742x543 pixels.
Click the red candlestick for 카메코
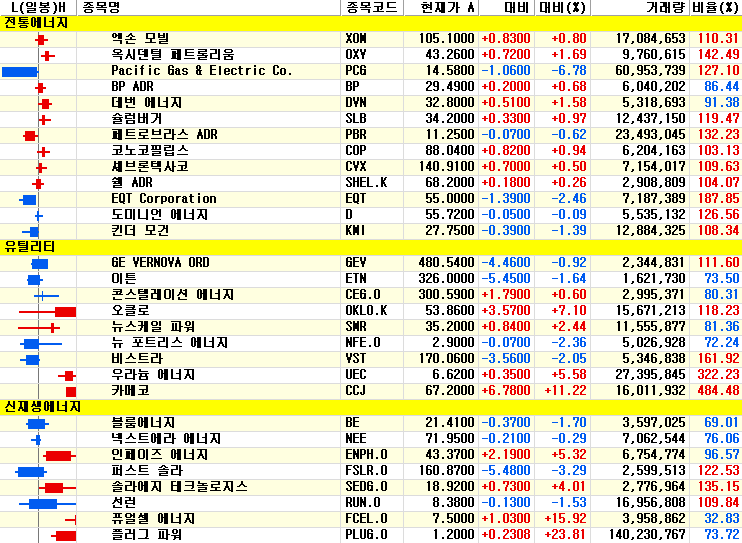click(x=71, y=392)
